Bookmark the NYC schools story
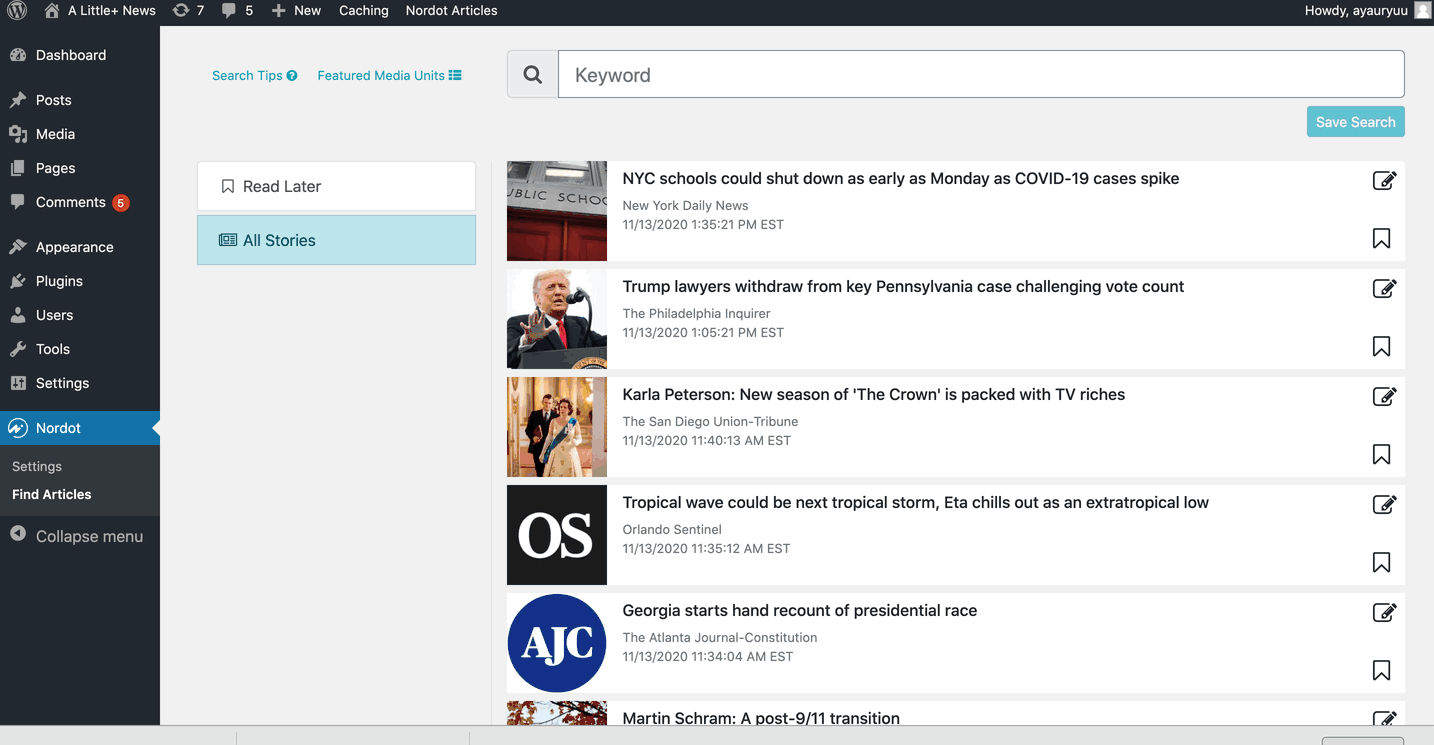1434x745 pixels. 1381,239
